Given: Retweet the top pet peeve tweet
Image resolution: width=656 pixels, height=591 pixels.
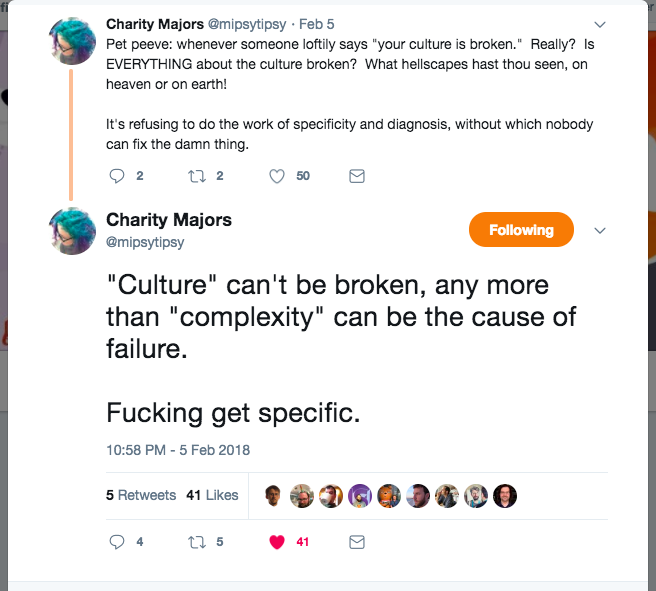Looking at the screenshot, I should [x=195, y=176].
